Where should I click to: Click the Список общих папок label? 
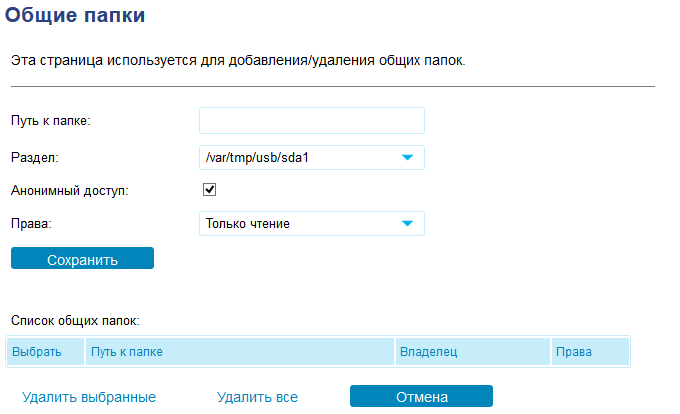click(x=75, y=320)
